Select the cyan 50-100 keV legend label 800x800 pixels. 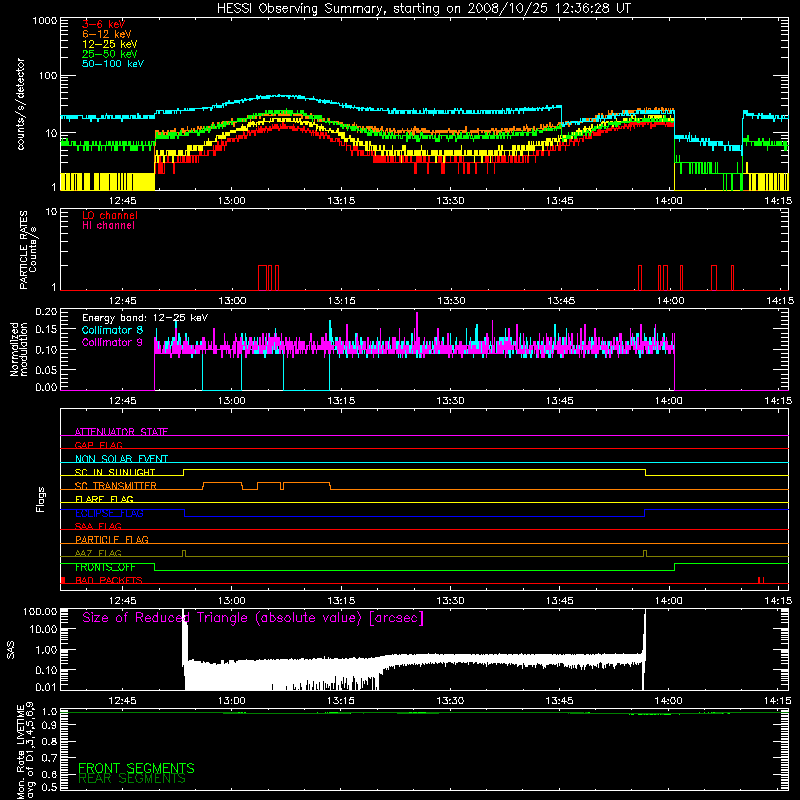pyautogui.click(x=113, y=63)
